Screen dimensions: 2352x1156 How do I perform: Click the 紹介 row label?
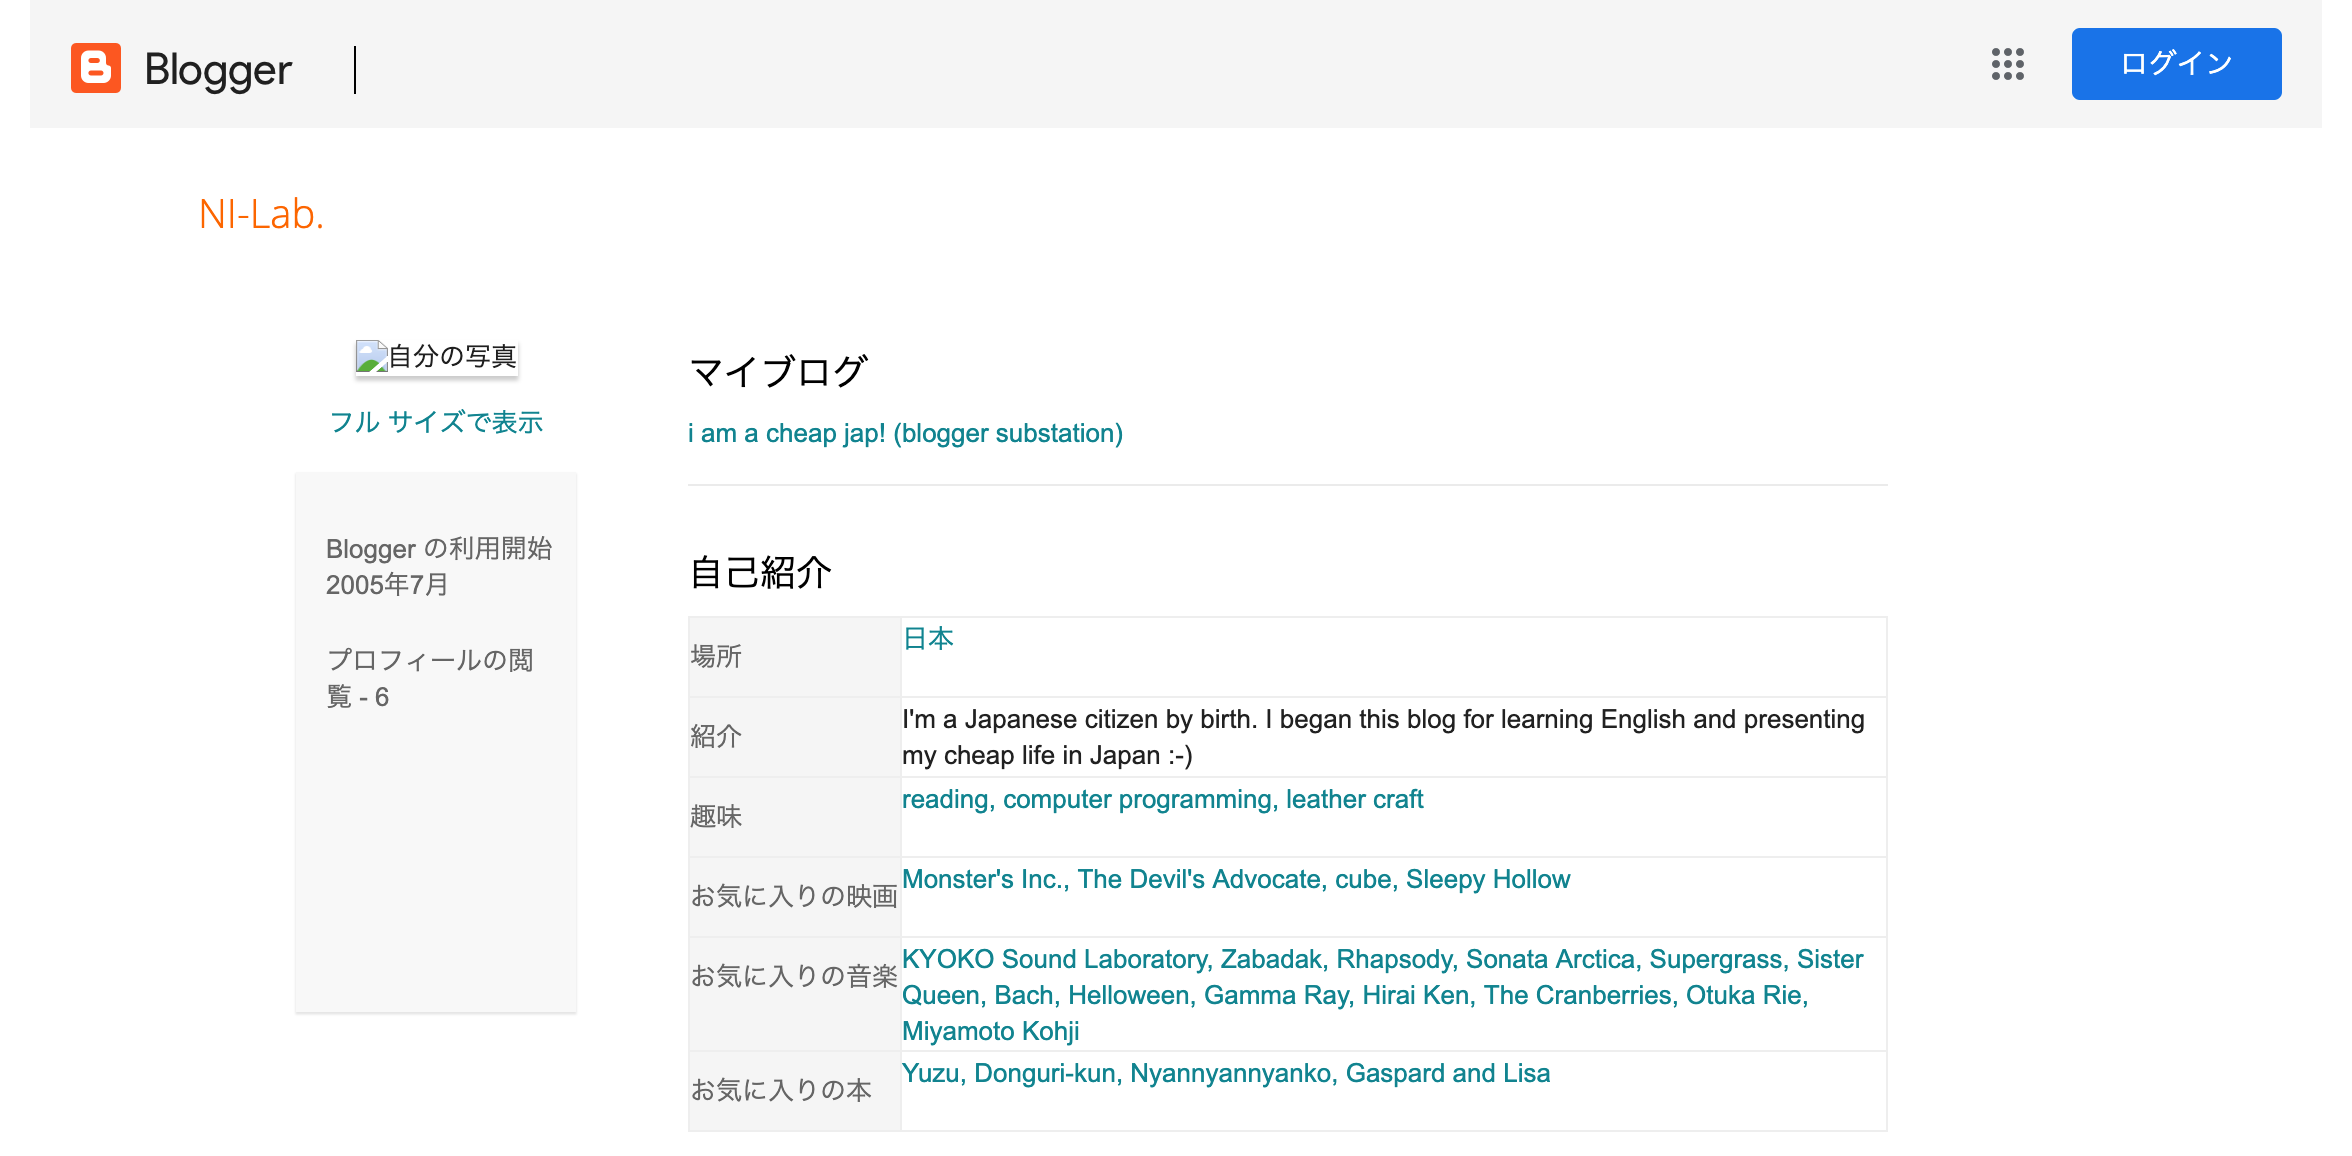pos(716,736)
